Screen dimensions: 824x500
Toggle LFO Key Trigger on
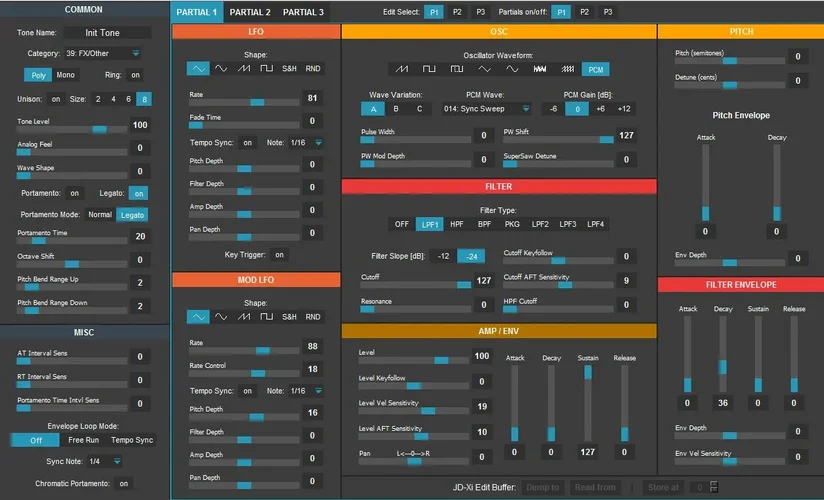click(279, 255)
